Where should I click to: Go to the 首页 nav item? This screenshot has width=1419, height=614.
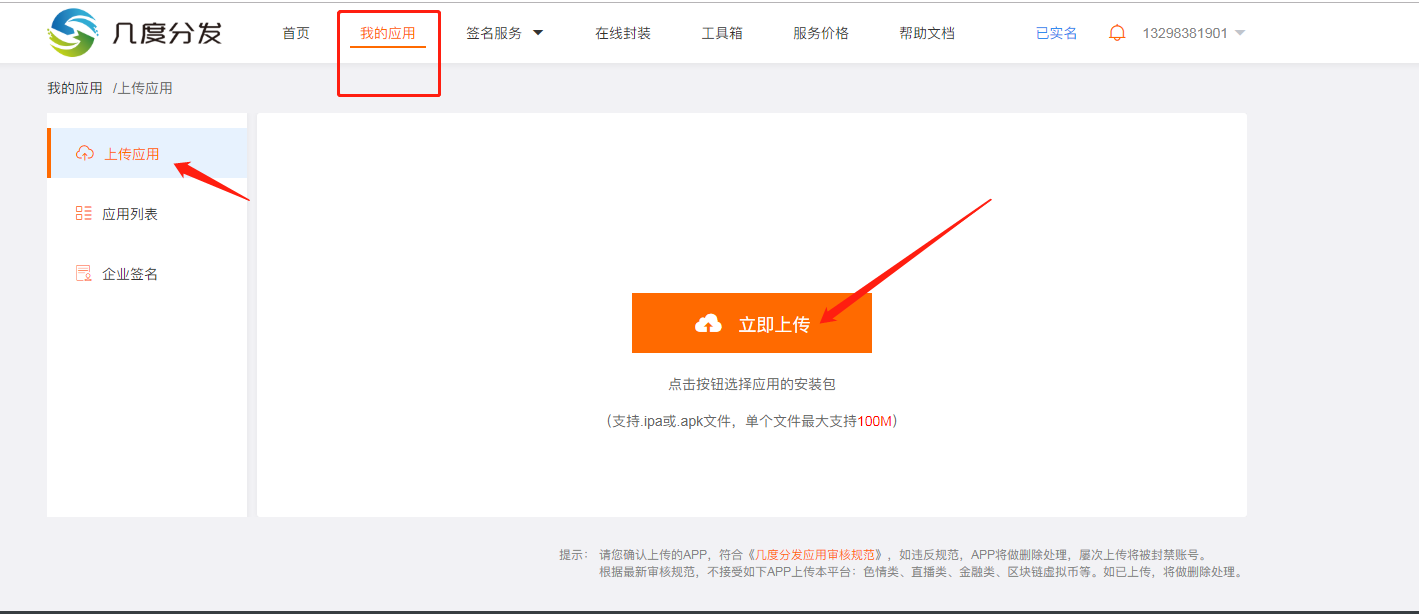coord(296,33)
